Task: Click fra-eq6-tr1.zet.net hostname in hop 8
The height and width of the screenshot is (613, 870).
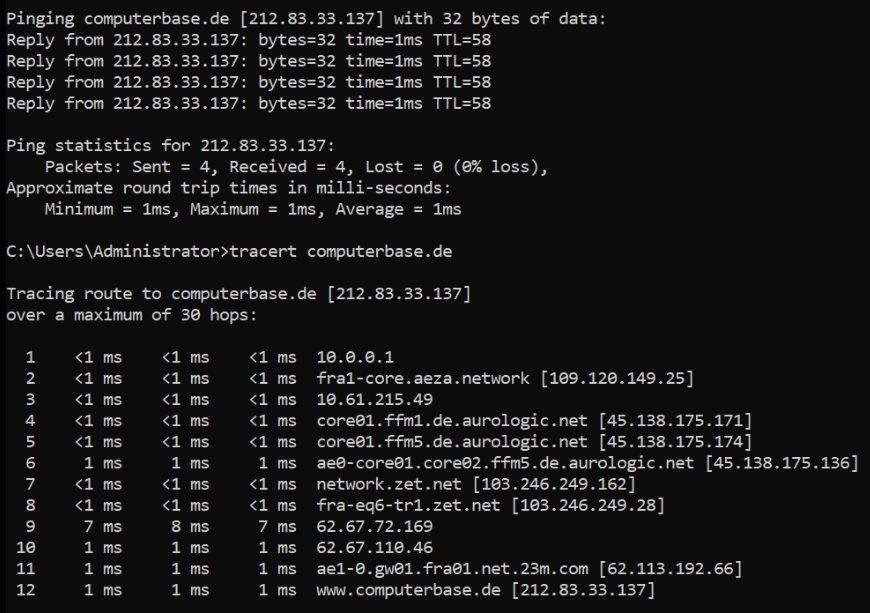Action: 408,505
